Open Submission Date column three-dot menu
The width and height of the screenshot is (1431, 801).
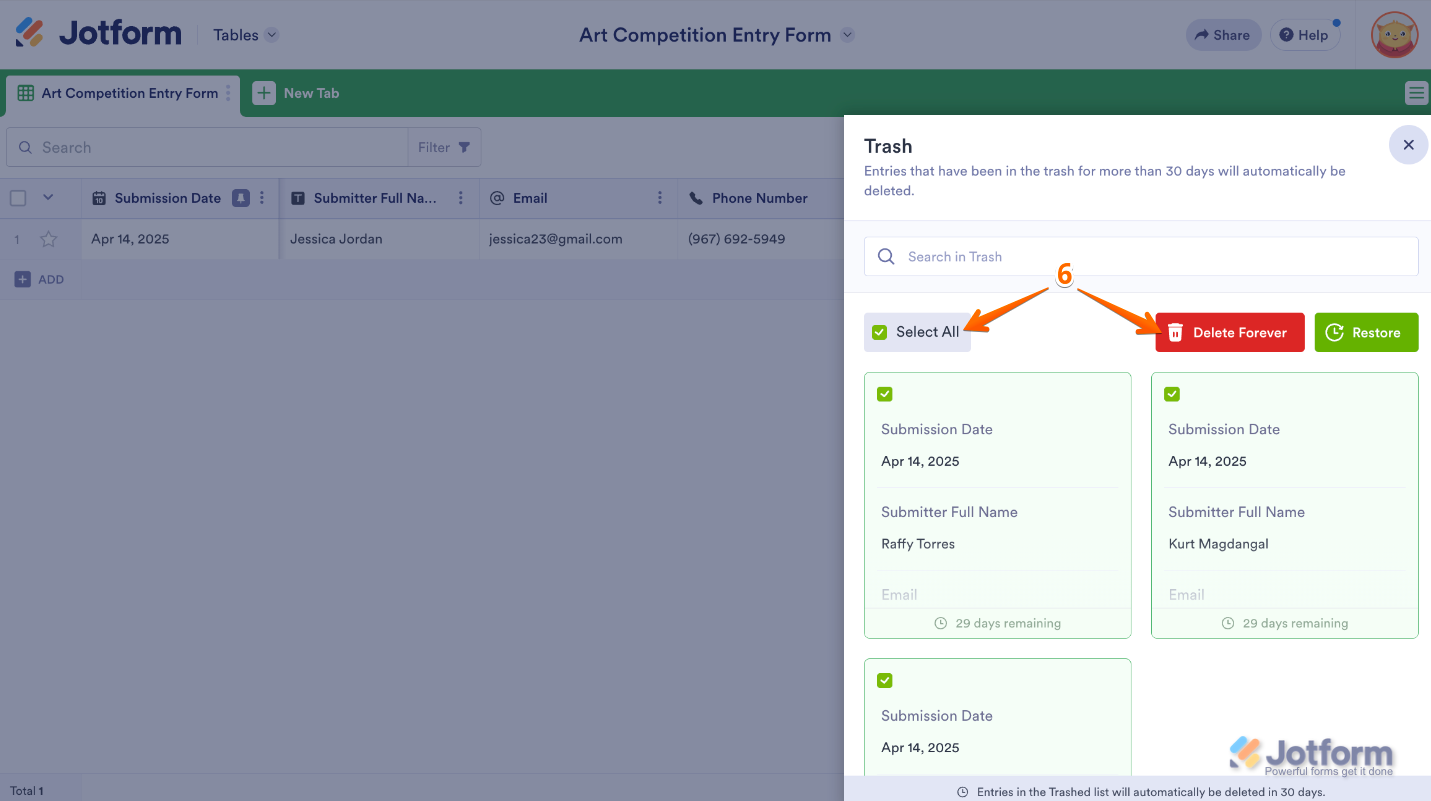click(262, 198)
